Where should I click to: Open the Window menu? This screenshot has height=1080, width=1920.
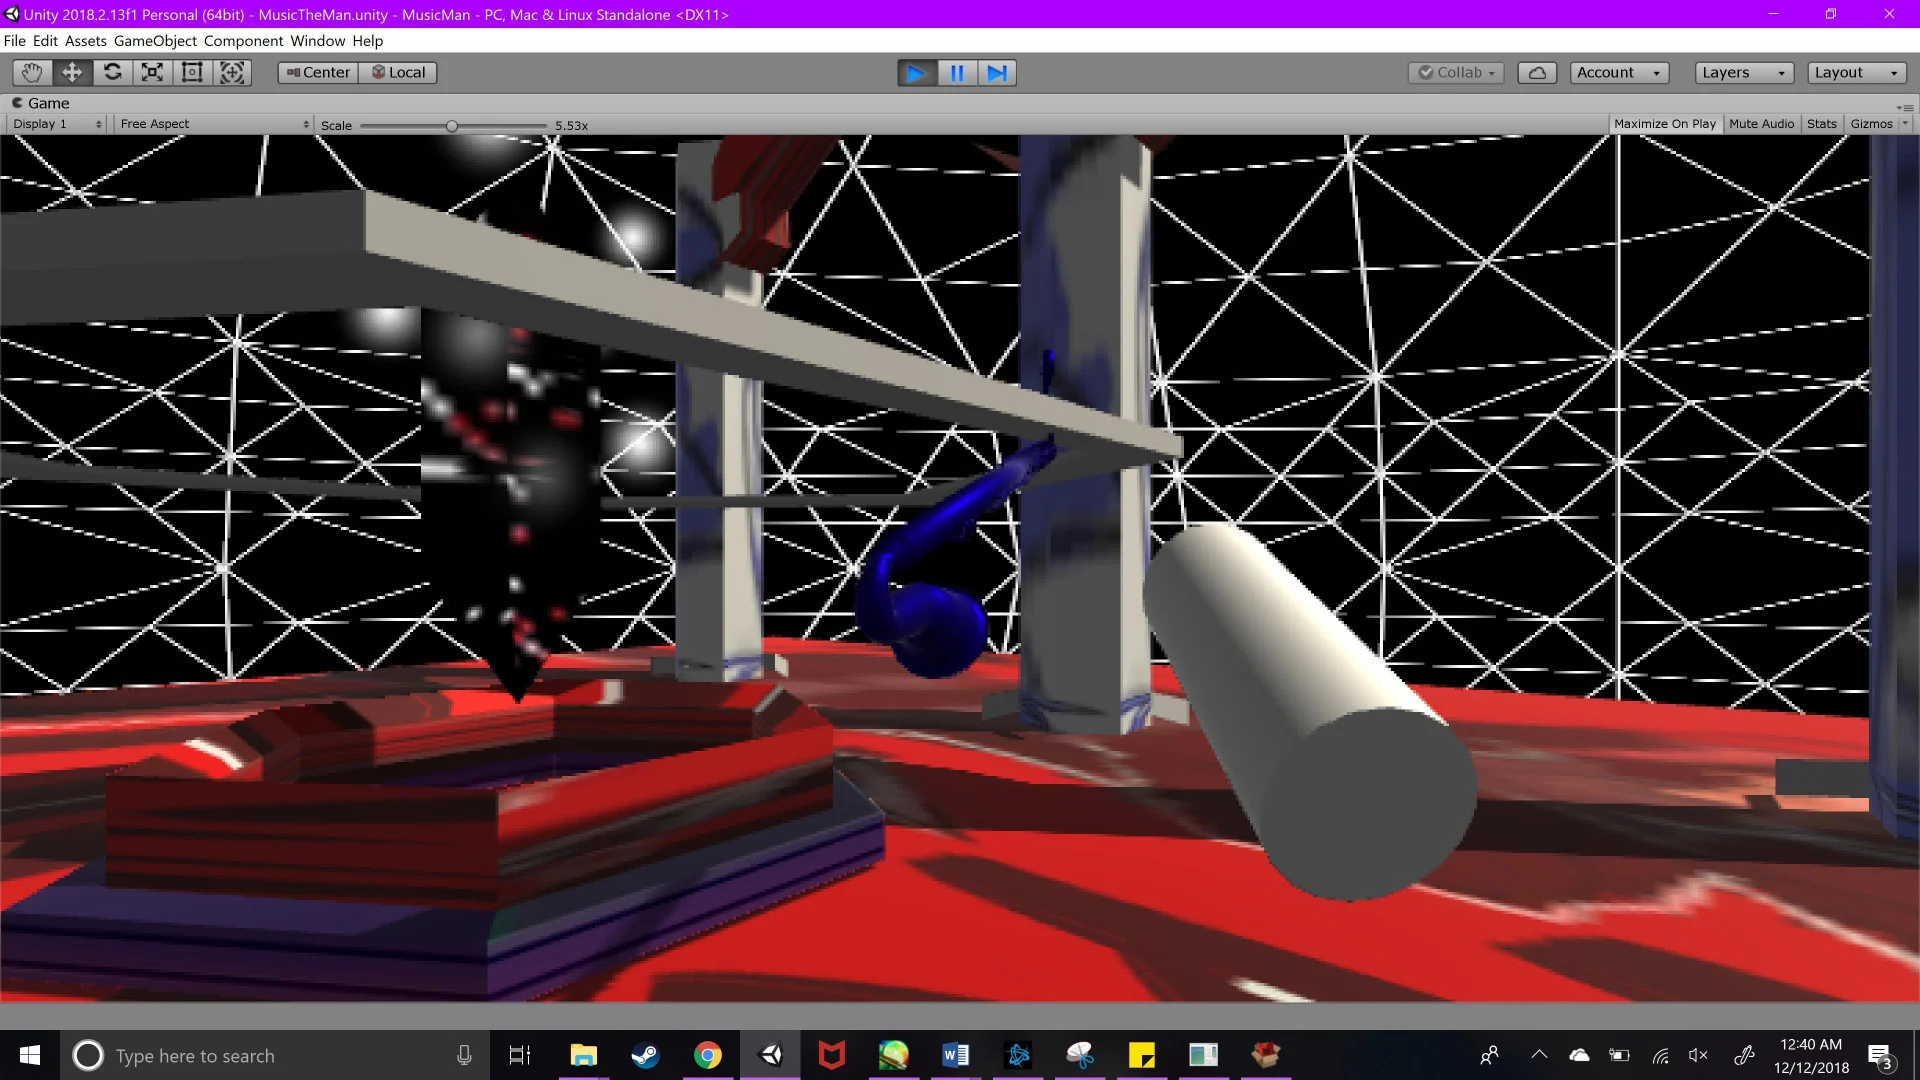[x=318, y=41]
